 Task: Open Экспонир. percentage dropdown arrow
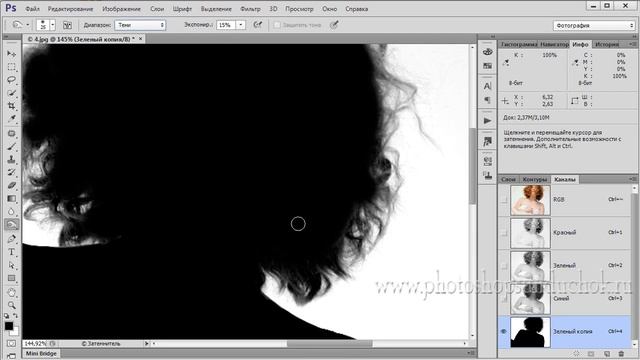click(x=241, y=25)
